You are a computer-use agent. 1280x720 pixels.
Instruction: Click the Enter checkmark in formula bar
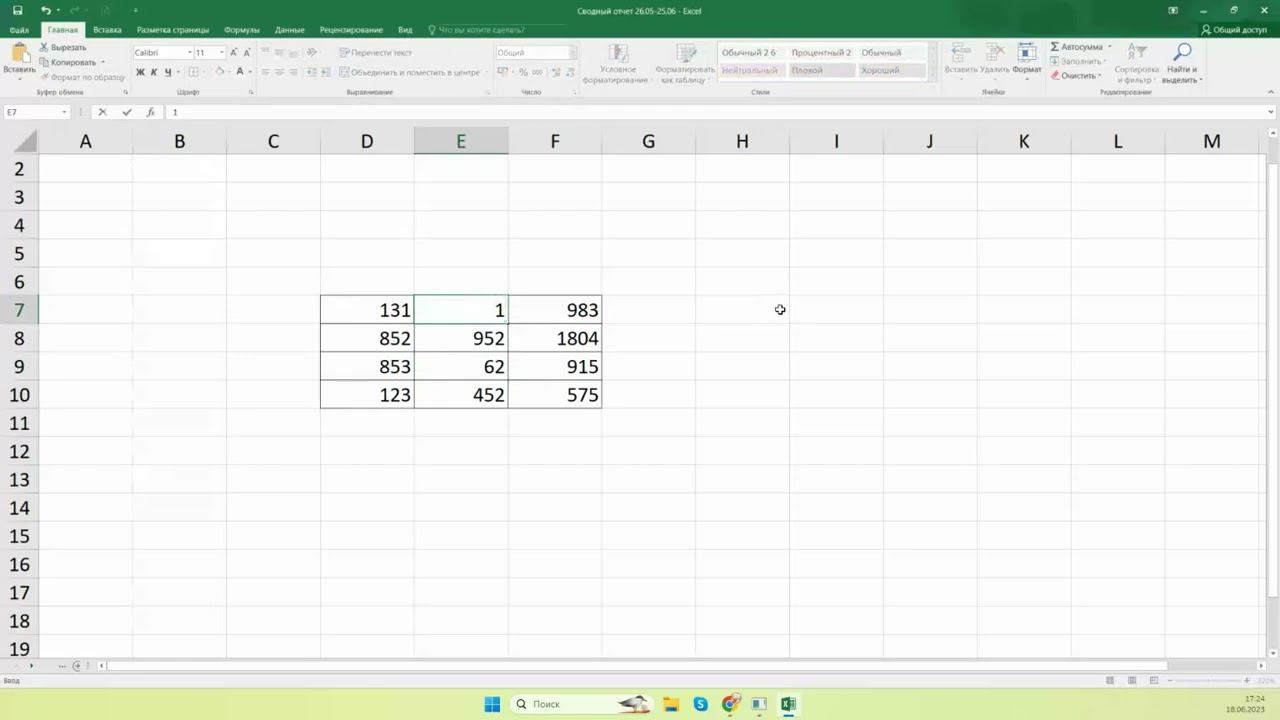tap(126, 112)
